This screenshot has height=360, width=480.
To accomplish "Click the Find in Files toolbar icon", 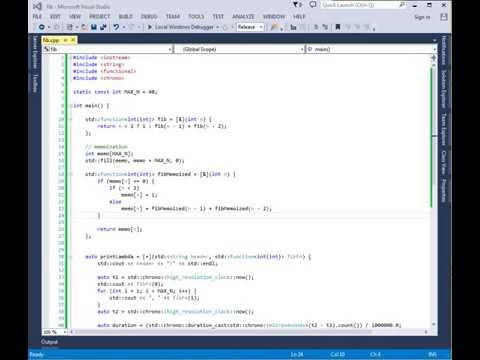I will tap(293, 27).
